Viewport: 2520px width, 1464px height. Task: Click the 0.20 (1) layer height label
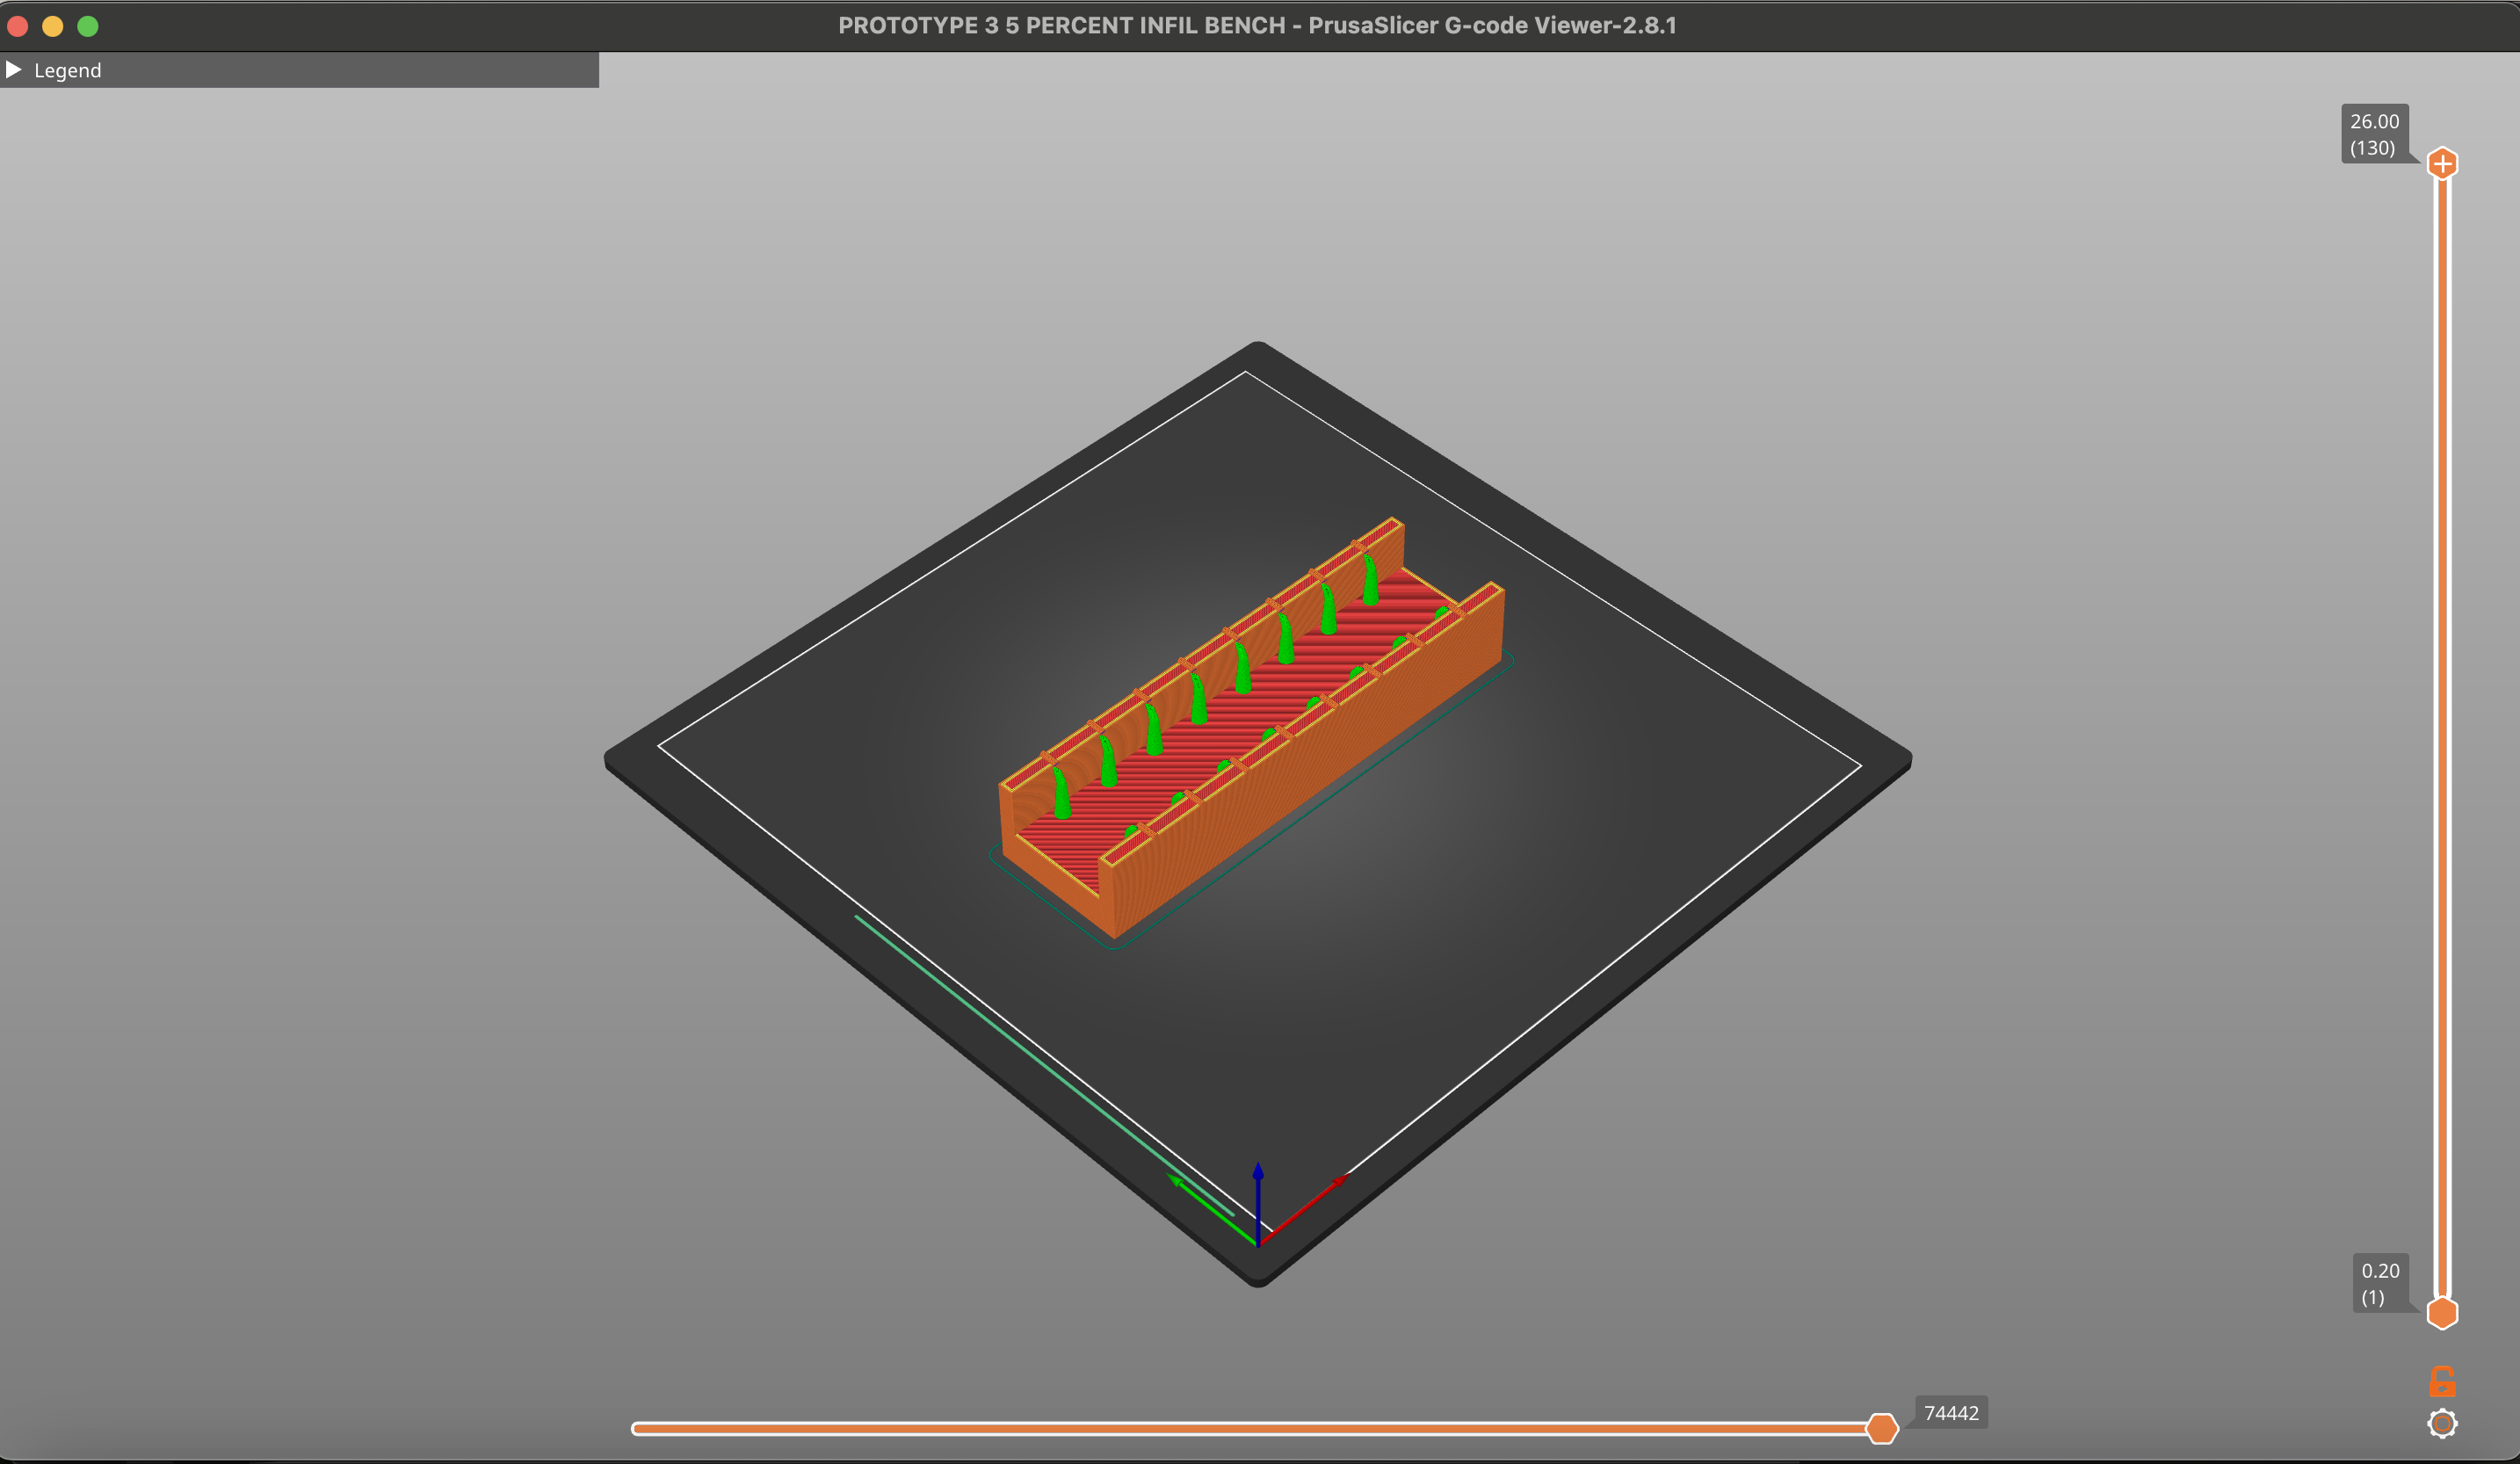click(x=2380, y=1283)
